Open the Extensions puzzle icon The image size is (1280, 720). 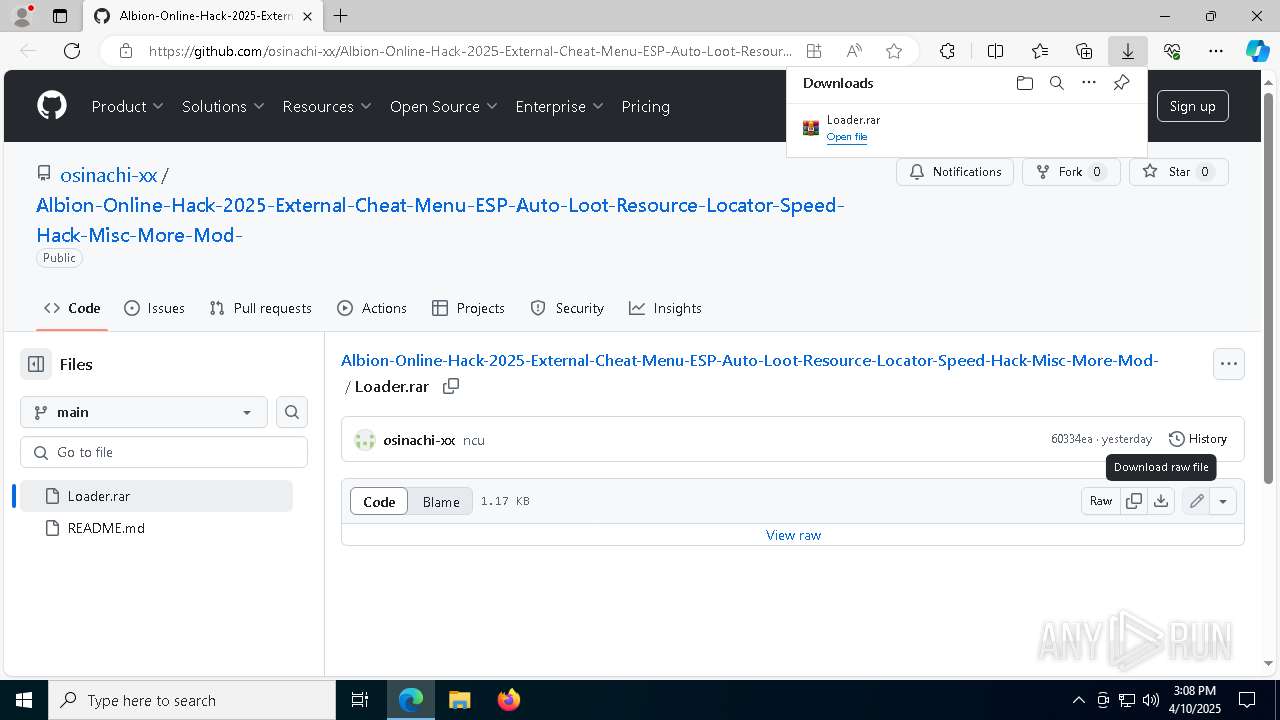pos(947,51)
